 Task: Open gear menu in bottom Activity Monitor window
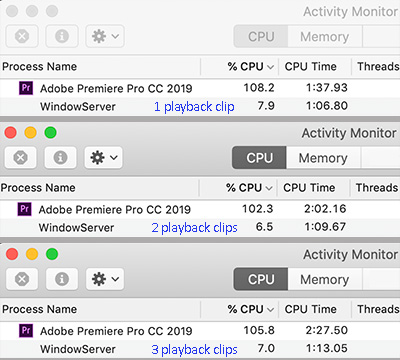(x=105, y=279)
